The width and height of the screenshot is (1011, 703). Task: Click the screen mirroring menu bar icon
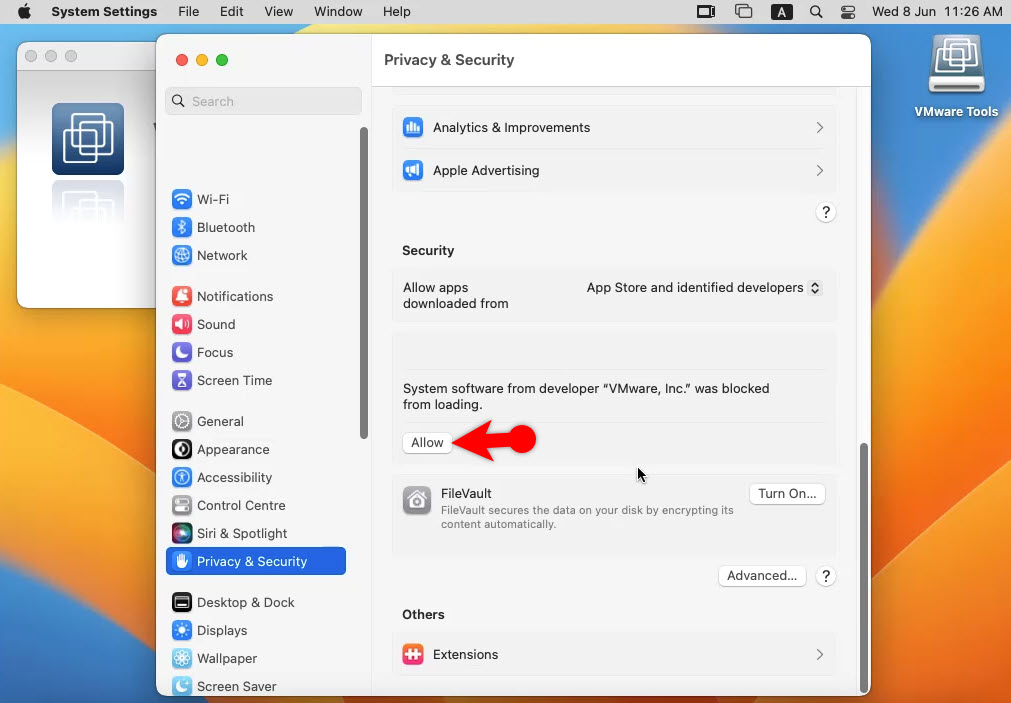[706, 12]
